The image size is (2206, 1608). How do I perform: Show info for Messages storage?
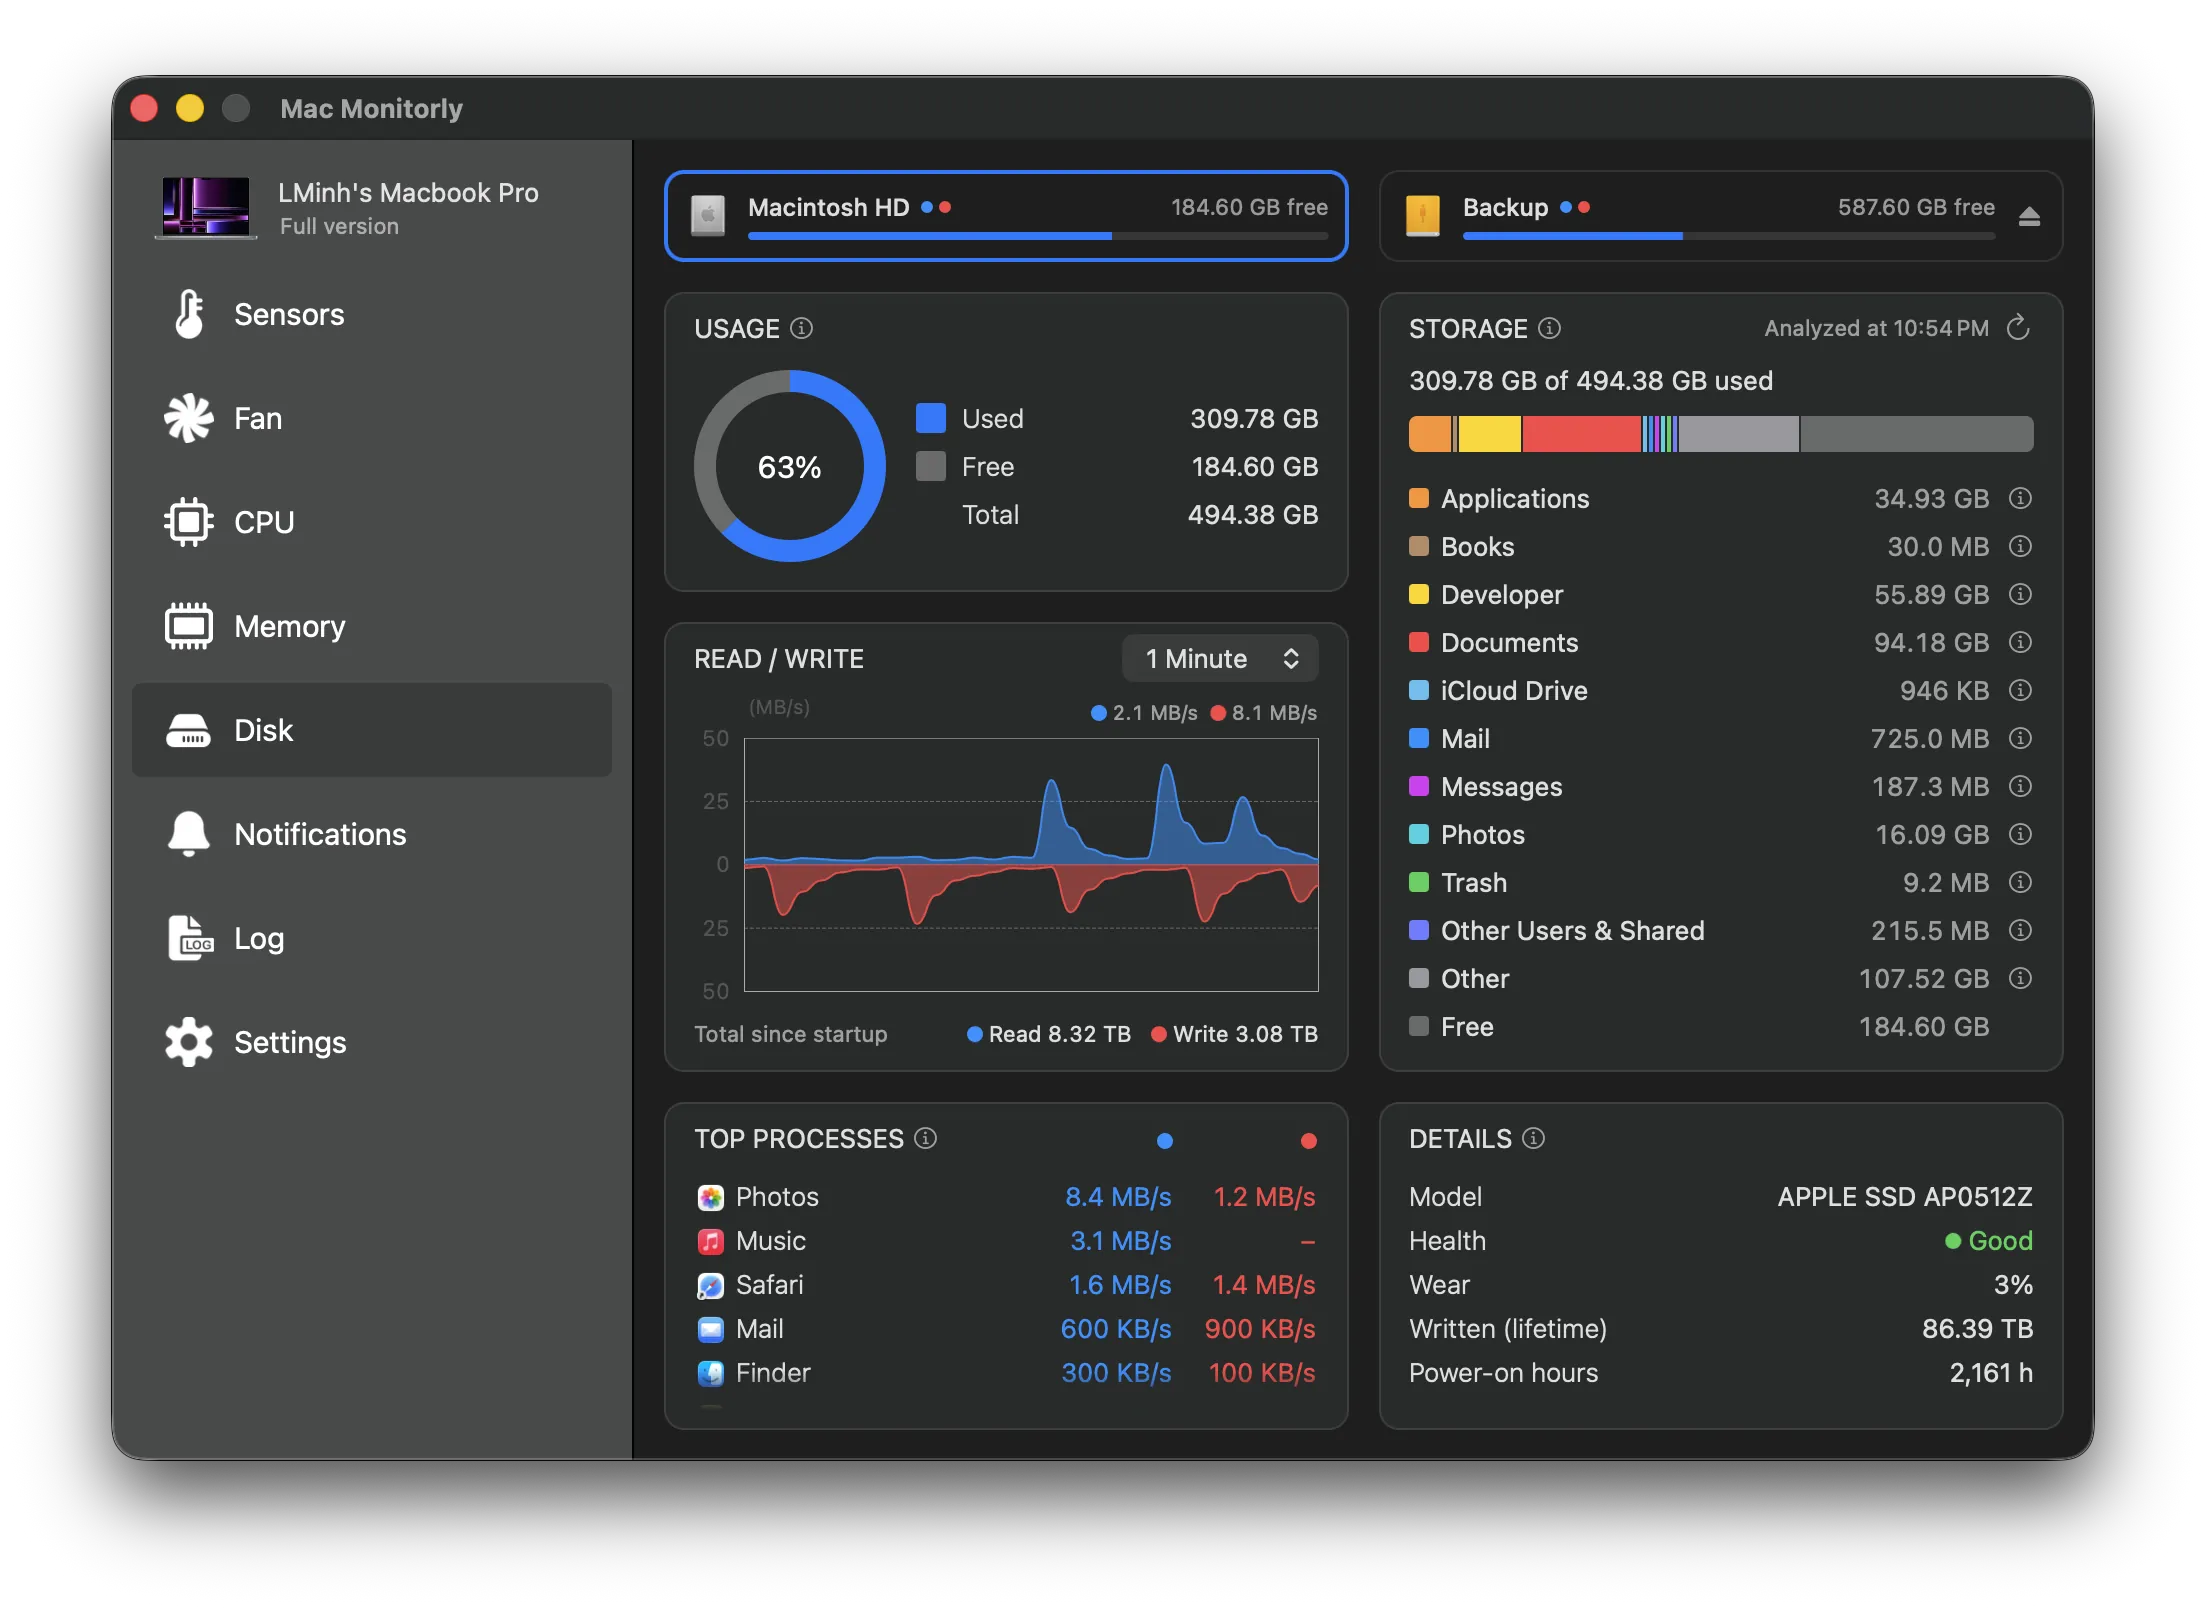click(2020, 786)
